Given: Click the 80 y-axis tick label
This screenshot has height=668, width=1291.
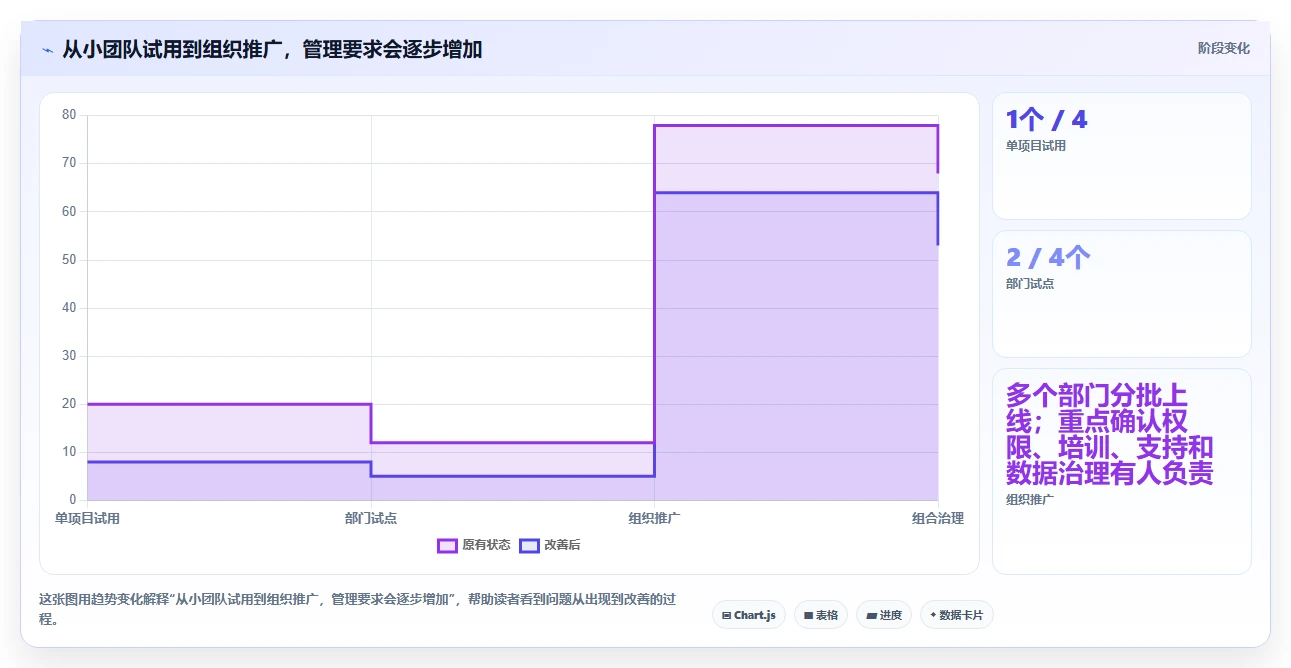Looking at the screenshot, I should tap(69, 115).
